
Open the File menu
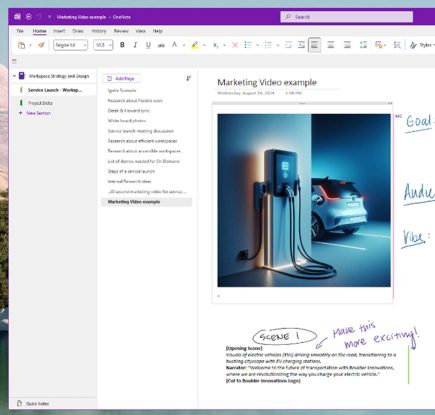tap(20, 31)
